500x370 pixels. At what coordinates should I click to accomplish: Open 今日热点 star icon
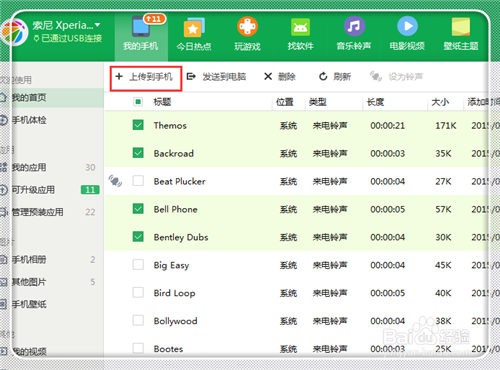click(194, 27)
